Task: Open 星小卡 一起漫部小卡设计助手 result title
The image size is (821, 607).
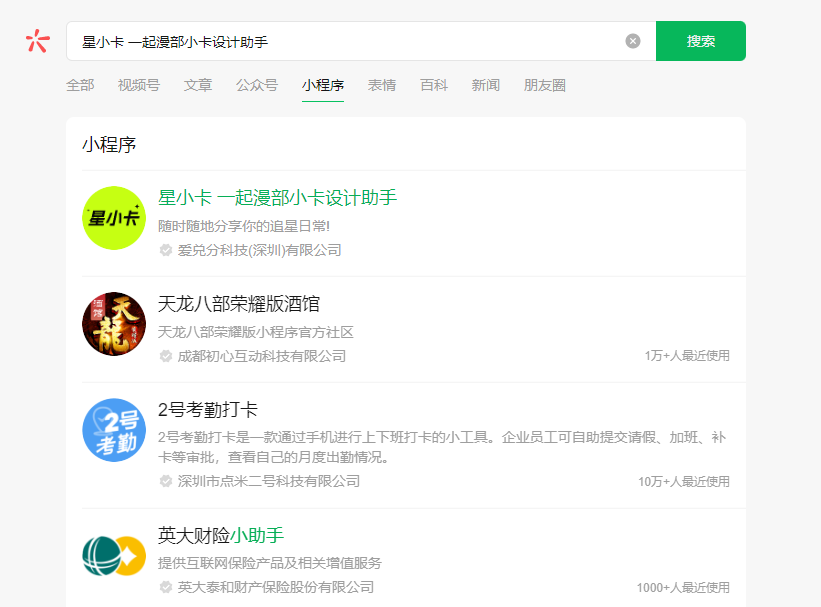Action: tap(278, 198)
